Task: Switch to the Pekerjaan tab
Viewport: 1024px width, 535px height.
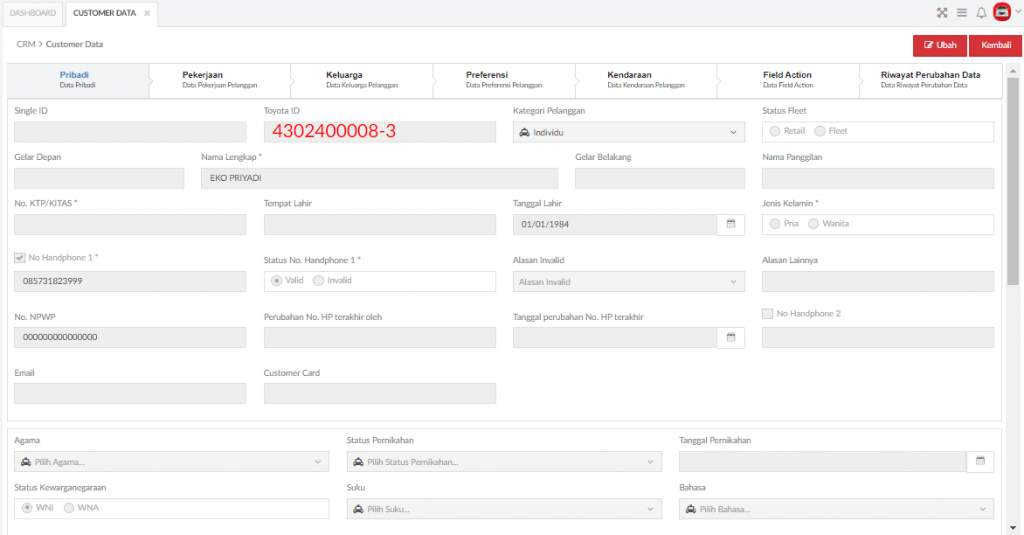Action: pyautogui.click(x=219, y=80)
